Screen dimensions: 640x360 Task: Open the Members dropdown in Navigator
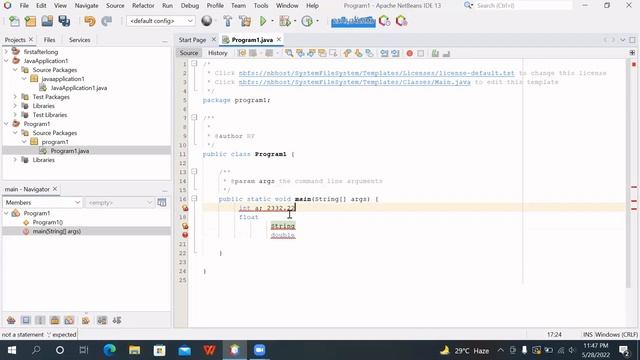click(x=42, y=202)
